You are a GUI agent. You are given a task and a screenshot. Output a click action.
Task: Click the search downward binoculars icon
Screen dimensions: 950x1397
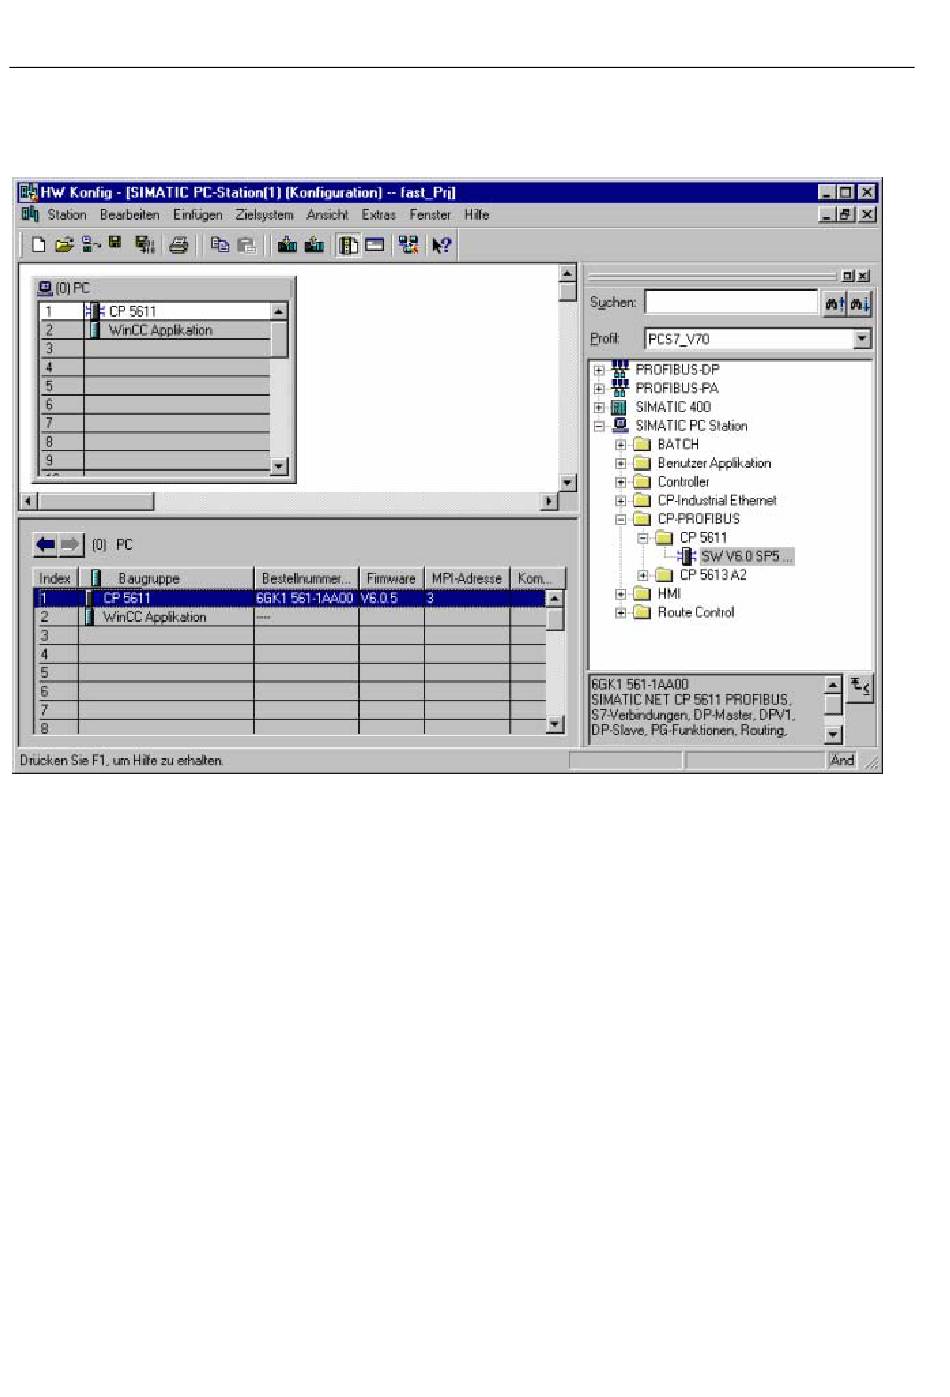coord(860,303)
